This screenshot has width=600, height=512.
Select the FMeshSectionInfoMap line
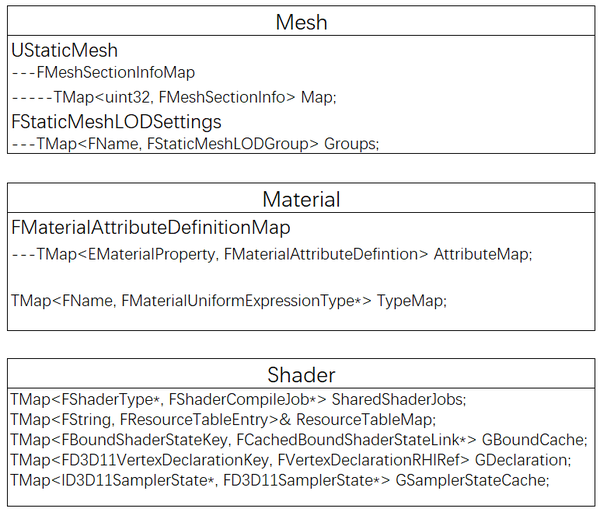click(x=104, y=72)
